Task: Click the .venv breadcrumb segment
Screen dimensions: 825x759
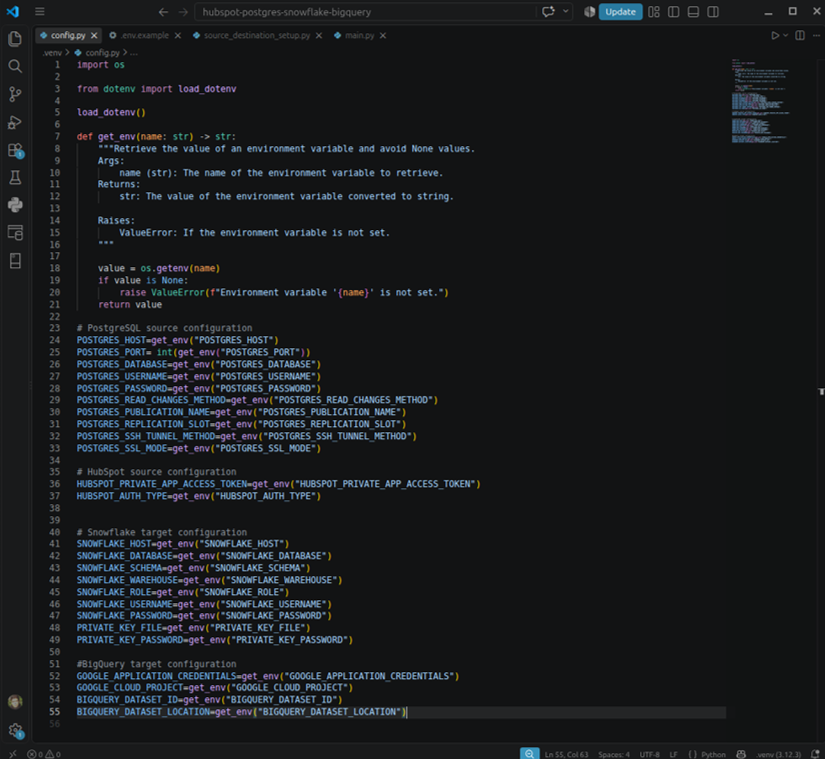Action: click(52, 53)
